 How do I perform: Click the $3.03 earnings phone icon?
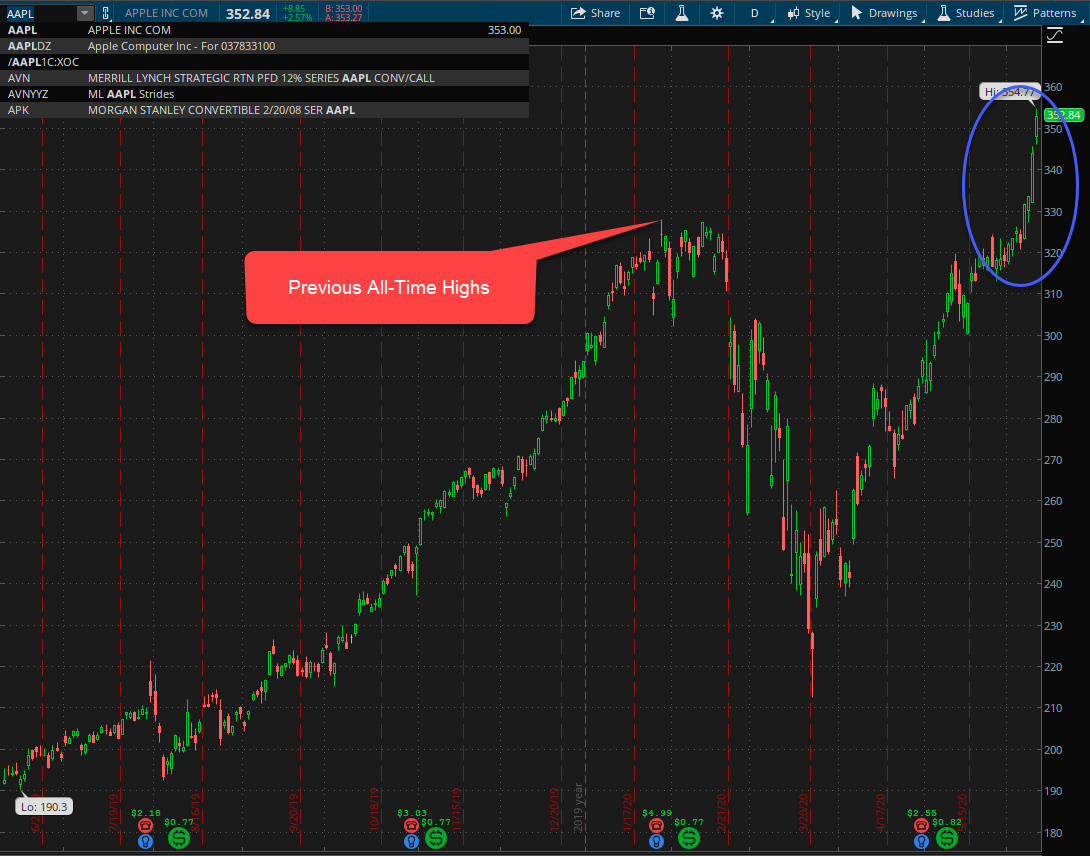pyautogui.click(x=411, y=825)
